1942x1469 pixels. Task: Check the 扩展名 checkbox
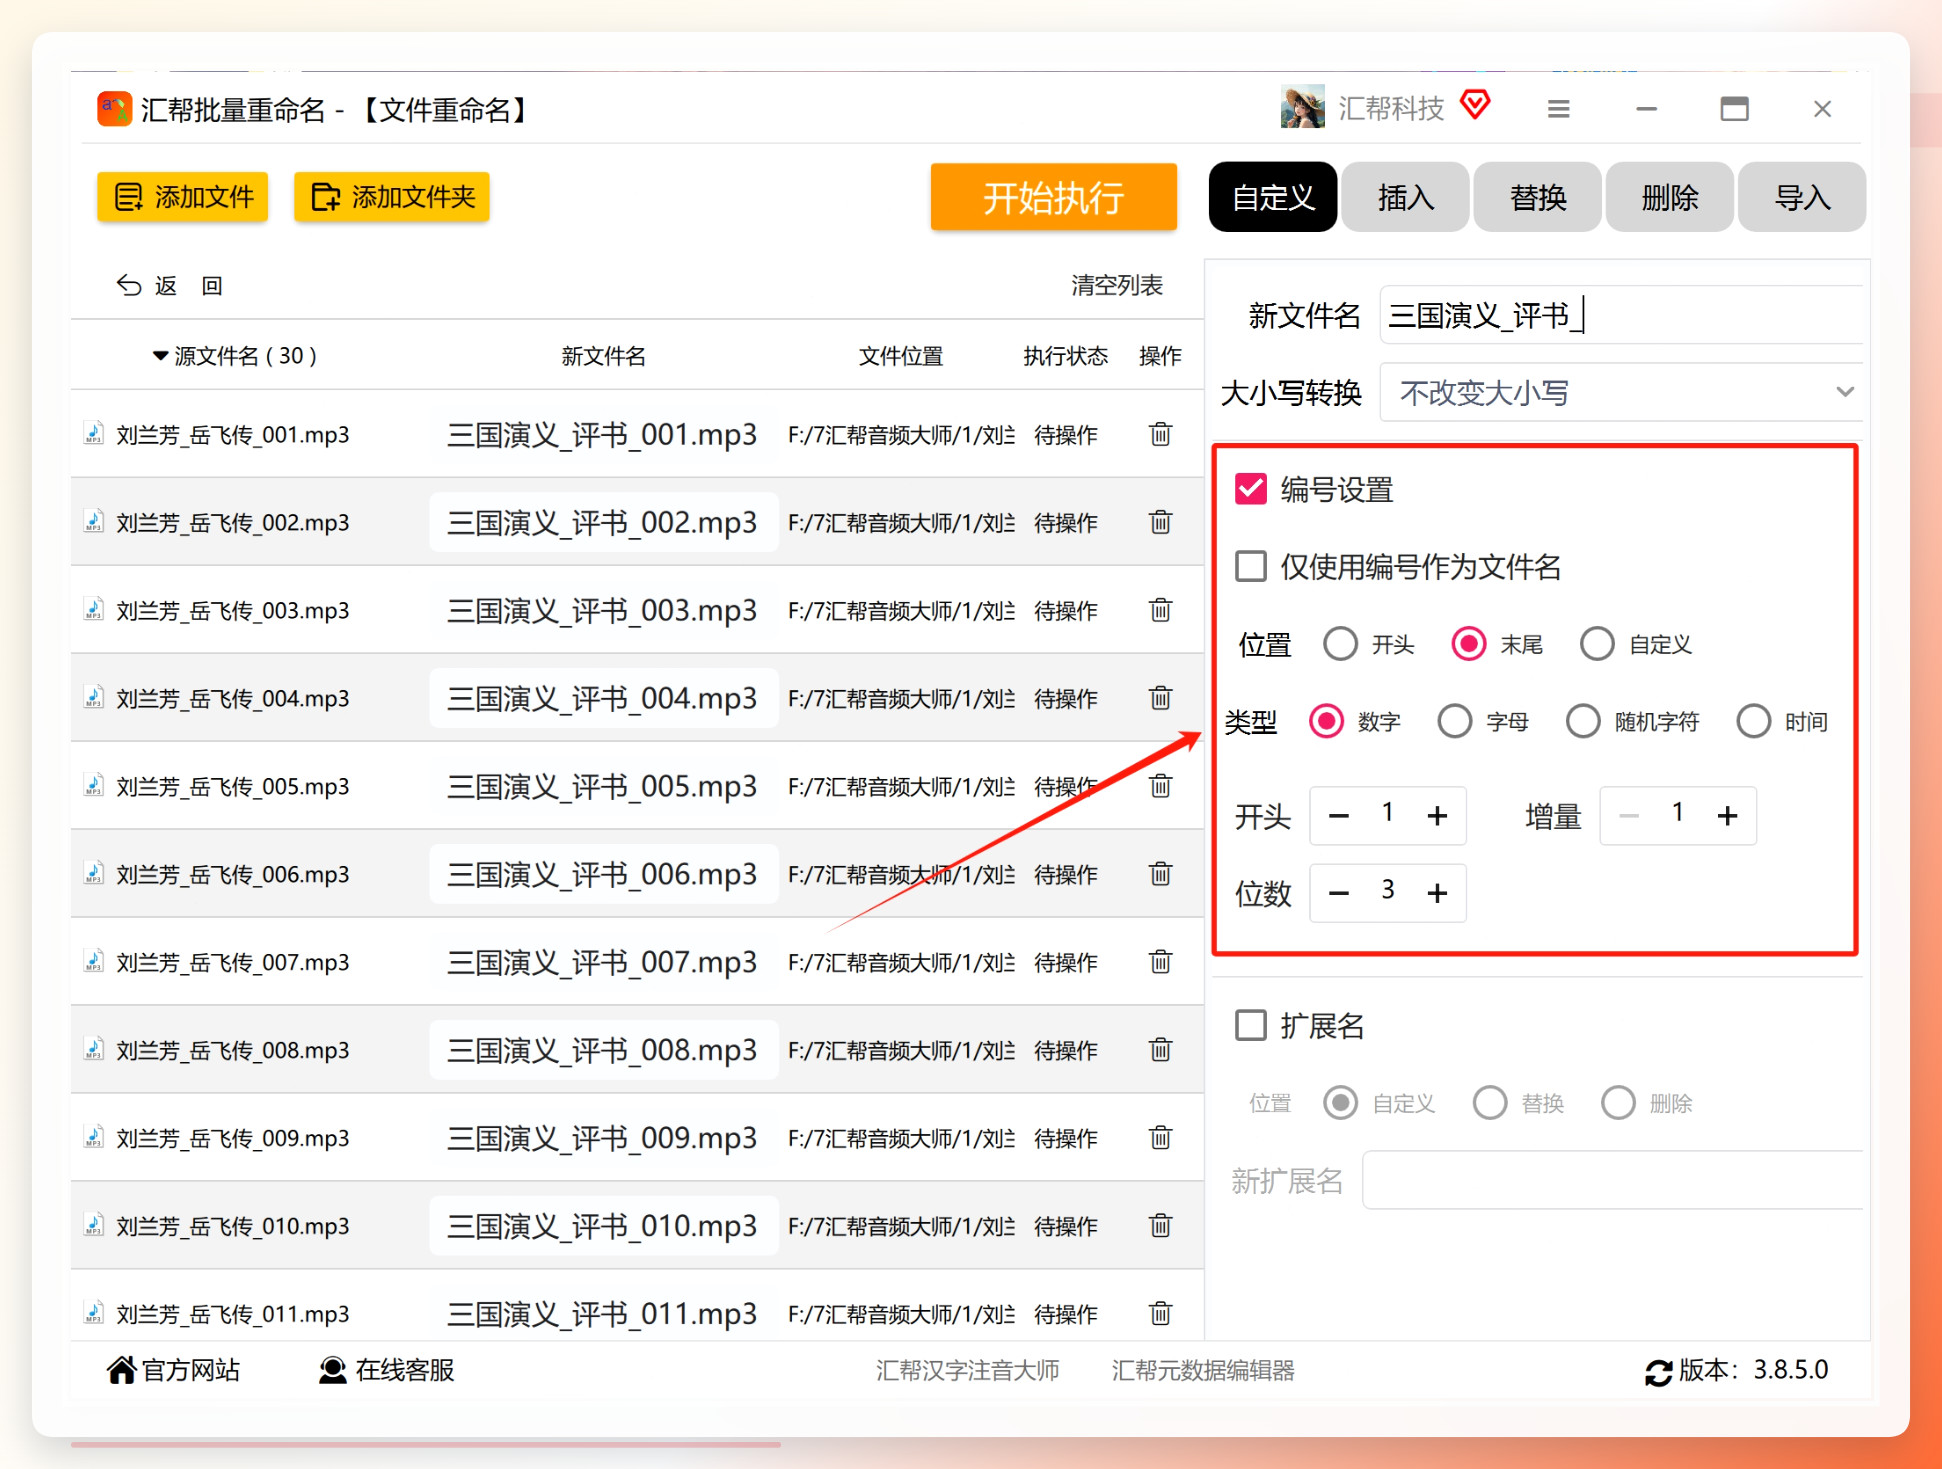[1251, 1025]
